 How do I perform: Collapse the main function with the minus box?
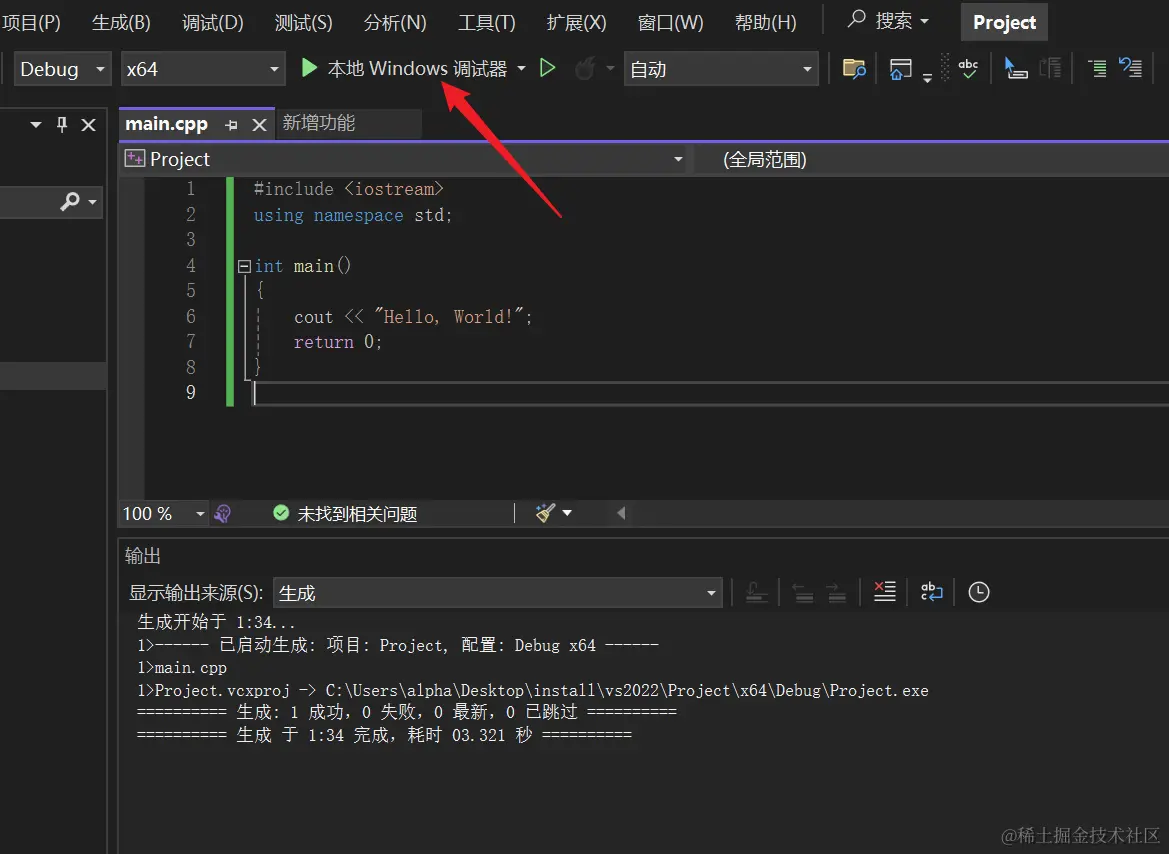244,266
